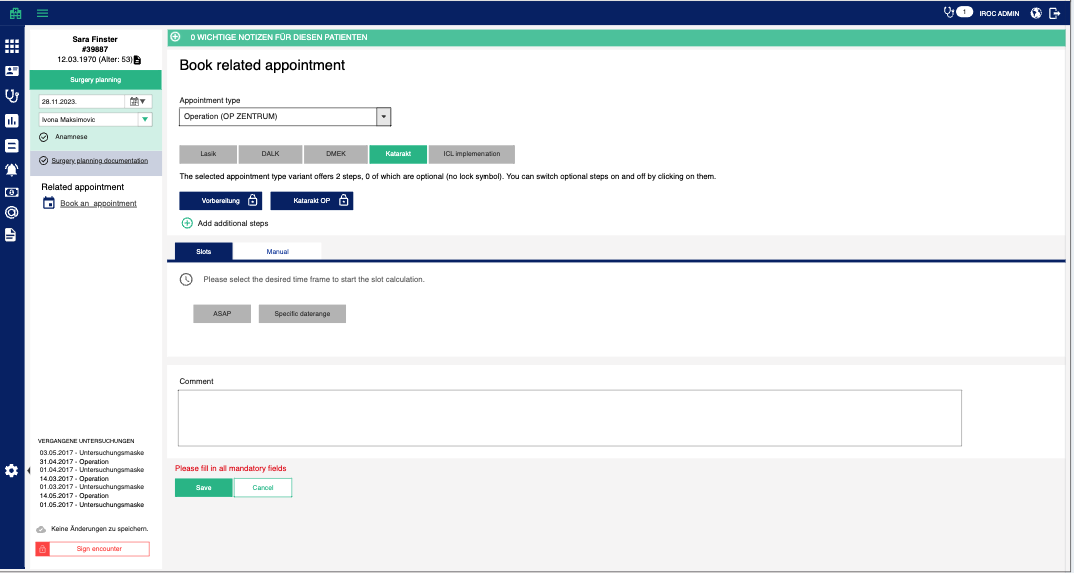The height and width of the screenshot is (573, 1074).
Task: Click the notification bell icon in sidebar
Action: pos(12,170)
